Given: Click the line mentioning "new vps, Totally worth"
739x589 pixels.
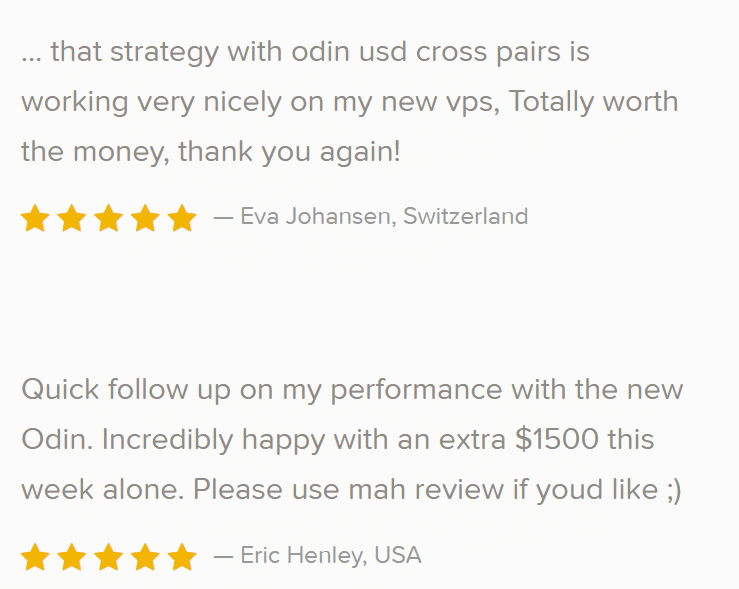Looking at the screenshot, I should (350, 103).
